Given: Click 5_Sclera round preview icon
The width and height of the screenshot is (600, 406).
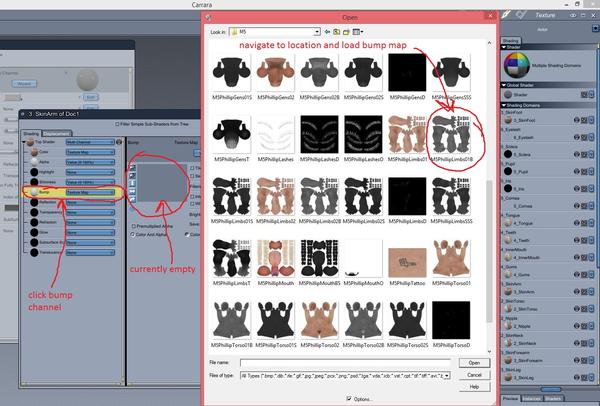Looking at the screenshot, I should [x=508, y=154].
